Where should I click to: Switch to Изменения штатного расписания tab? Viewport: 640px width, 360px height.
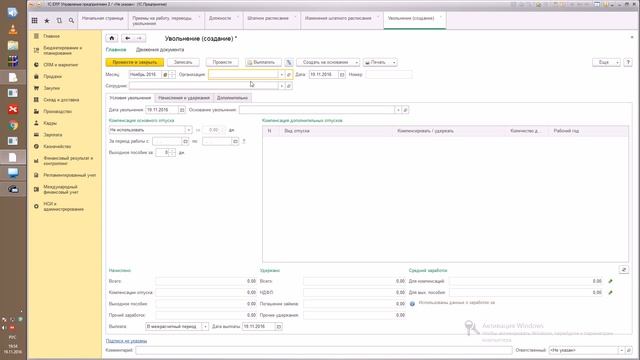(x=338, y=18)
